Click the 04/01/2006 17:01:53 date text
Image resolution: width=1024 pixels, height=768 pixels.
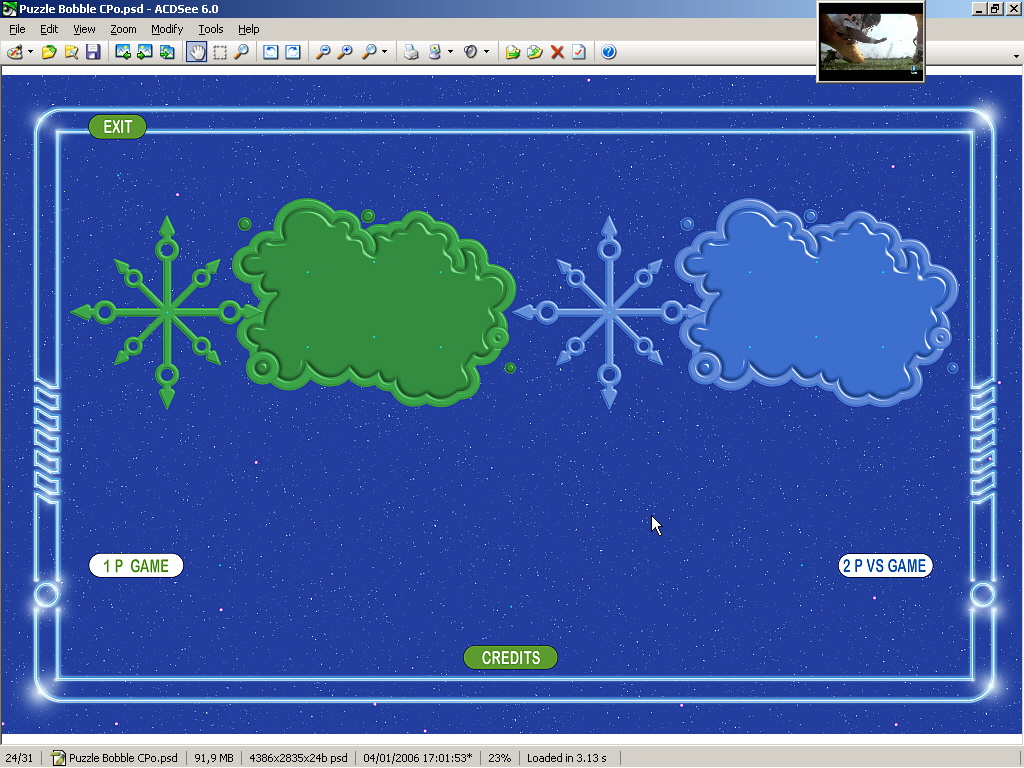418,758
